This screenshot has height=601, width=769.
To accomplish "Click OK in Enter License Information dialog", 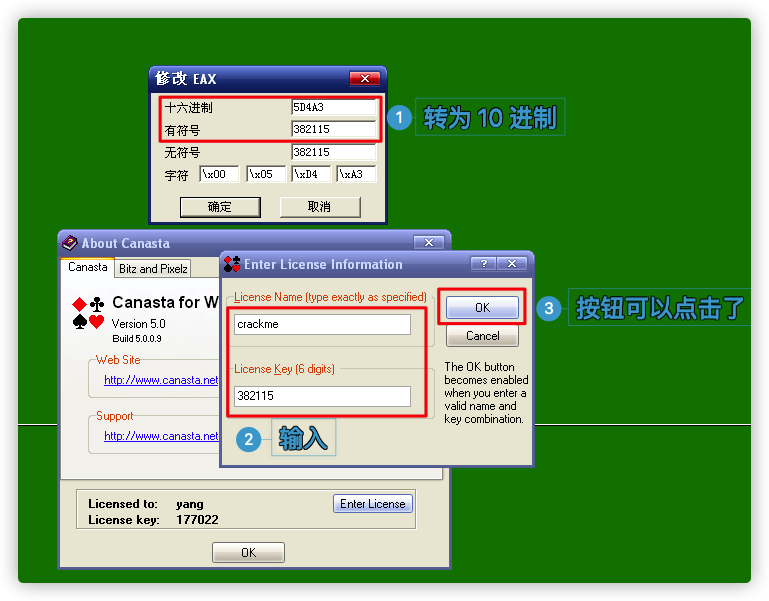I will point(482,307).
